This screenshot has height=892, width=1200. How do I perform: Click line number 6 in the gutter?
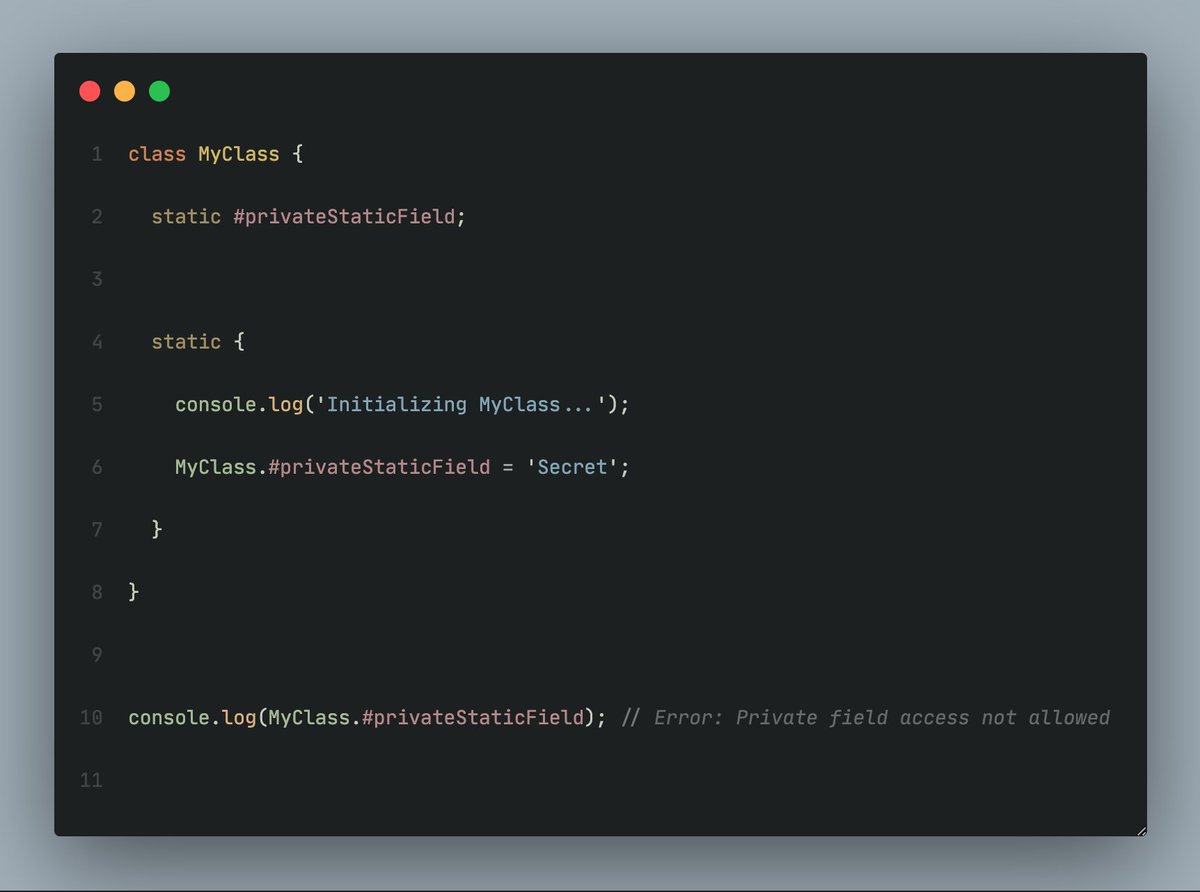tap(96, 467)
